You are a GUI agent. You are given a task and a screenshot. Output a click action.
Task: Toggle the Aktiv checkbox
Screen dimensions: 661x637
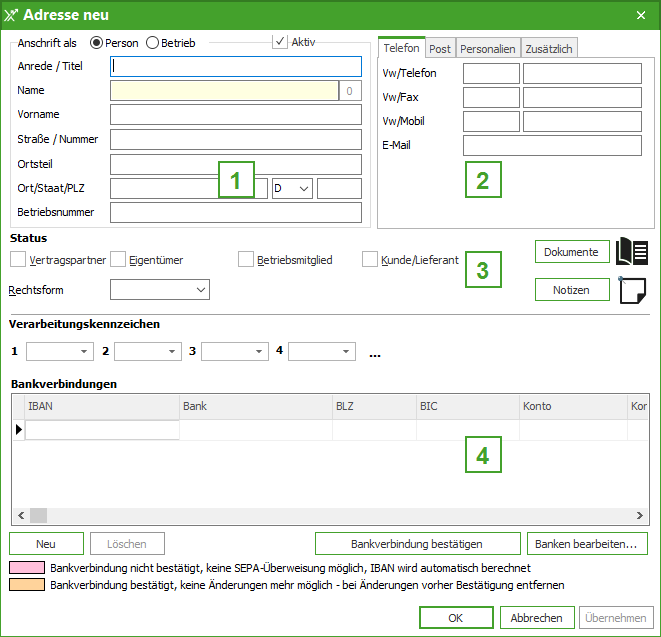pyautogui.click(x=280, y=42)
